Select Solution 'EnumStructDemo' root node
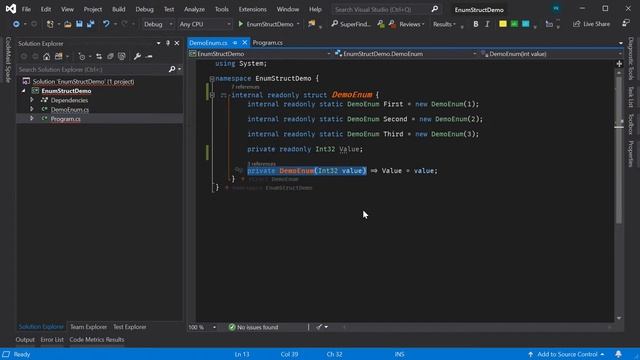This screenshot has height=360, width=640. (x=83, y=82)
